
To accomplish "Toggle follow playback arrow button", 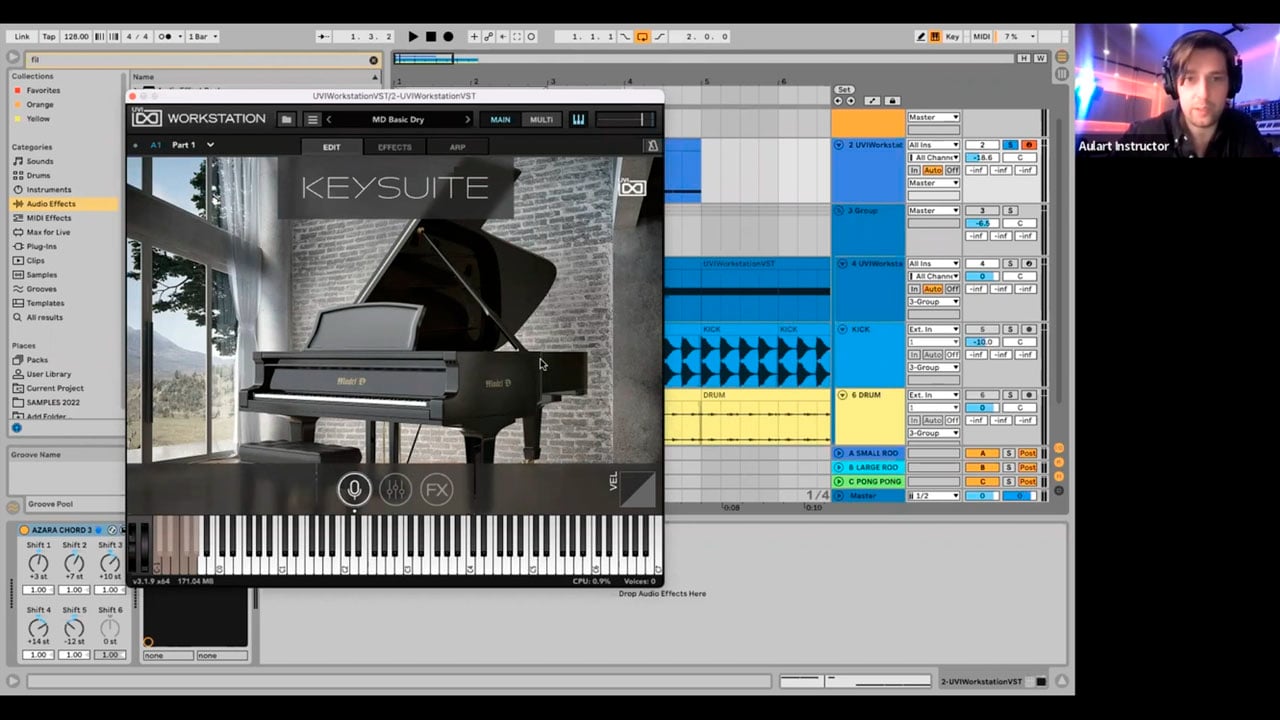I will (323, 36).
